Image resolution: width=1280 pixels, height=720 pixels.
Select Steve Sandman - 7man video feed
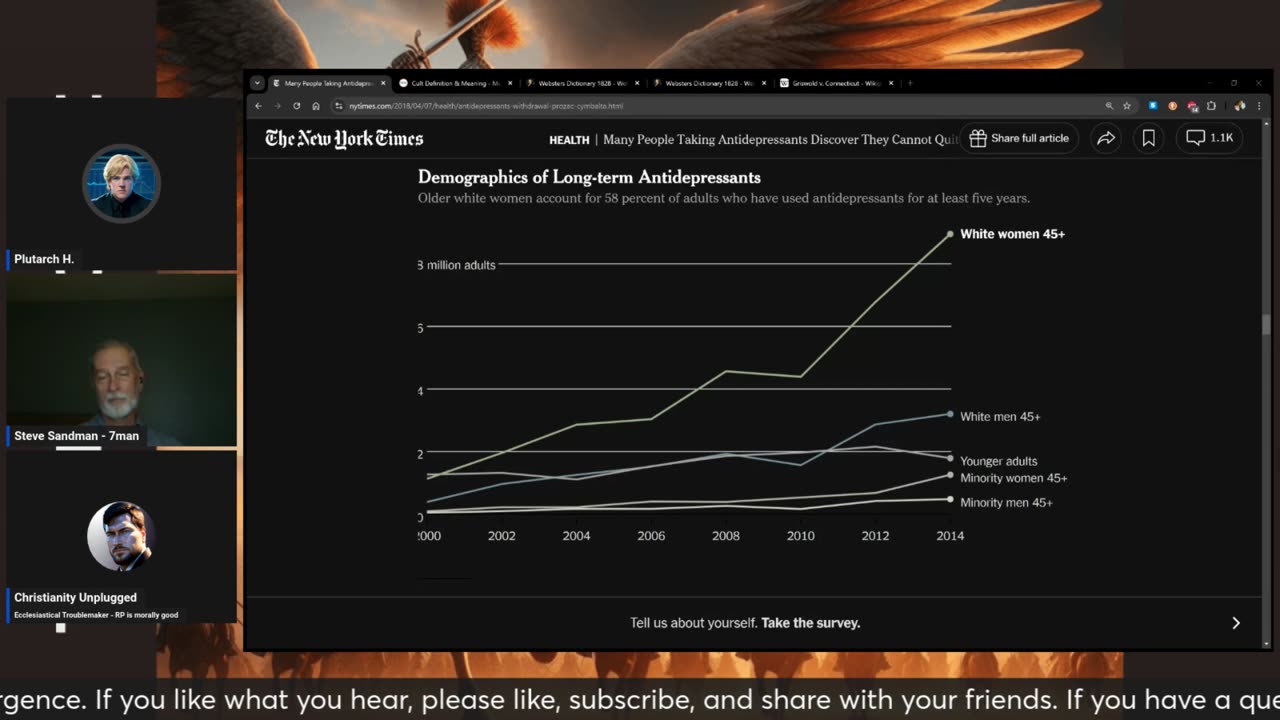[121, 359]
